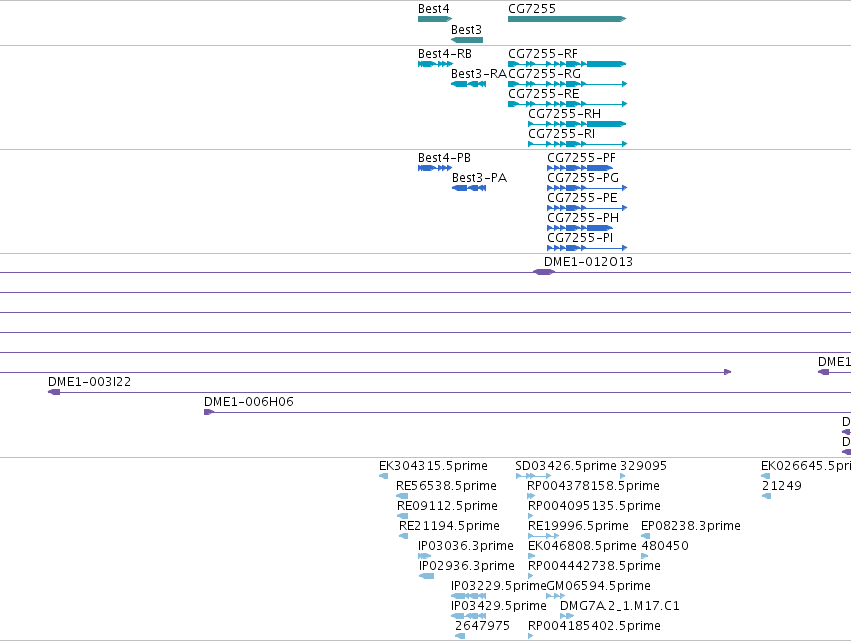Open the Best3-RA transcript feature
Image resolution: width=851 pixels, height=641 pixels.
click(x=468, y=84)
